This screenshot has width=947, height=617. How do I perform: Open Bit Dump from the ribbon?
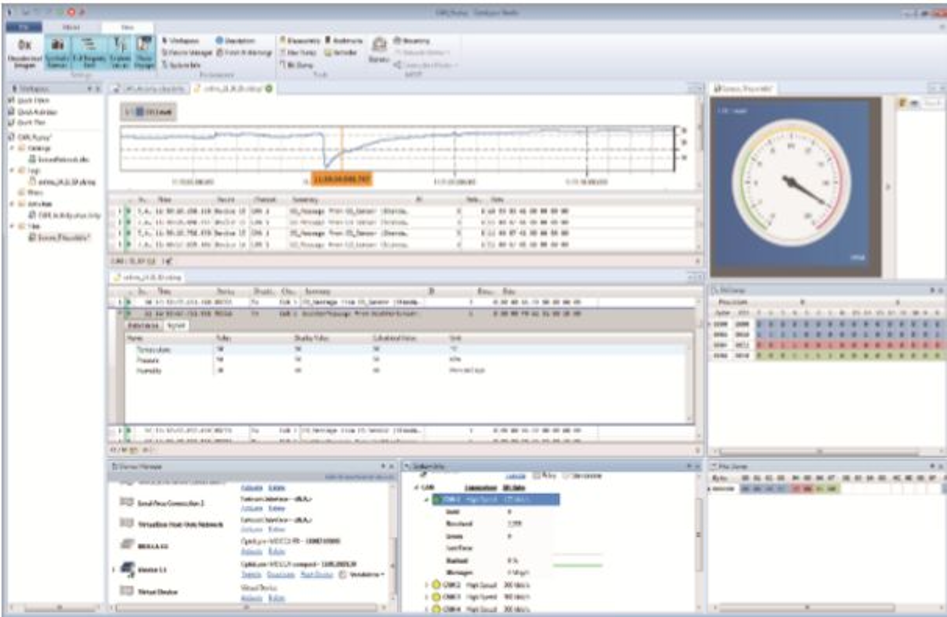pyautogui.click(x=297, y=65)
